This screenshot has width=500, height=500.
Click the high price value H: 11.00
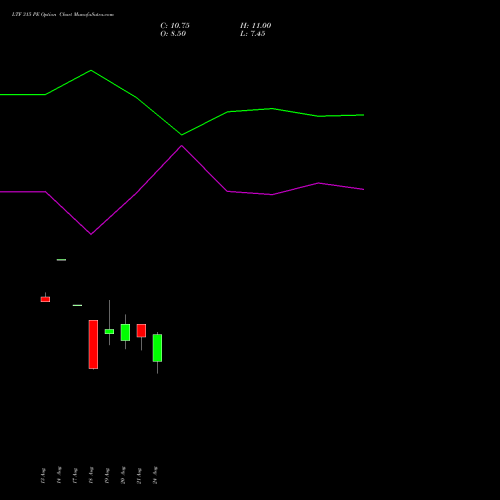[x=256, y=26]
